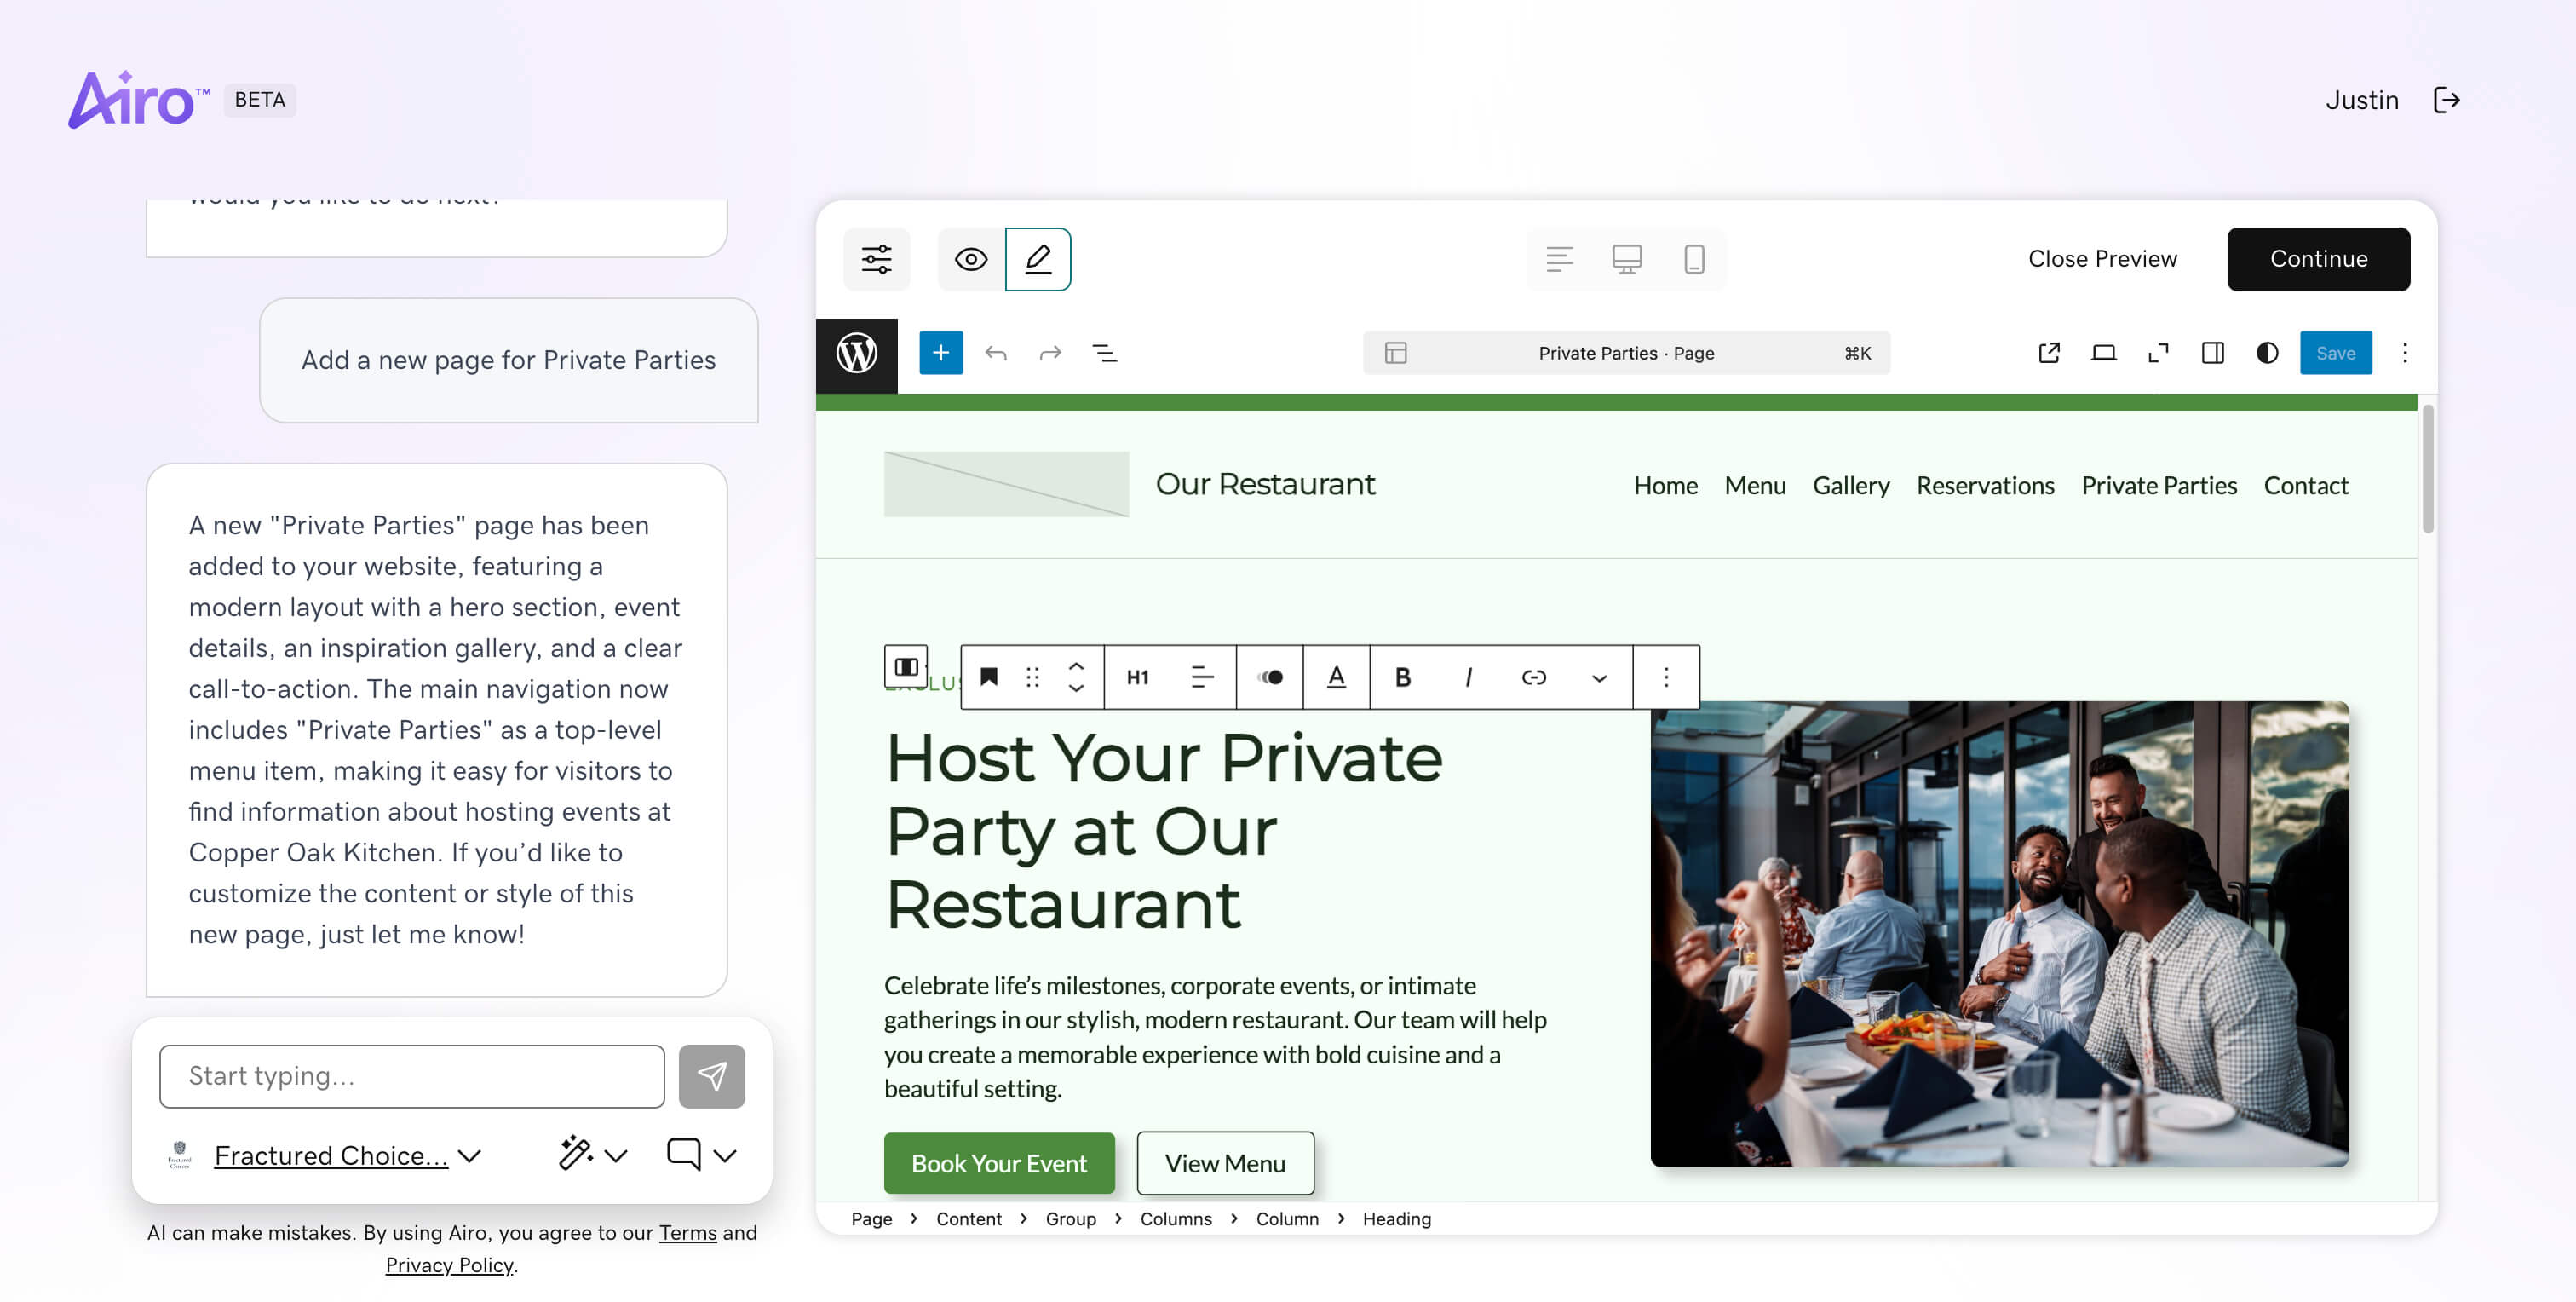Toggle Bold in the block toolbar

[x=1402, y=677]
